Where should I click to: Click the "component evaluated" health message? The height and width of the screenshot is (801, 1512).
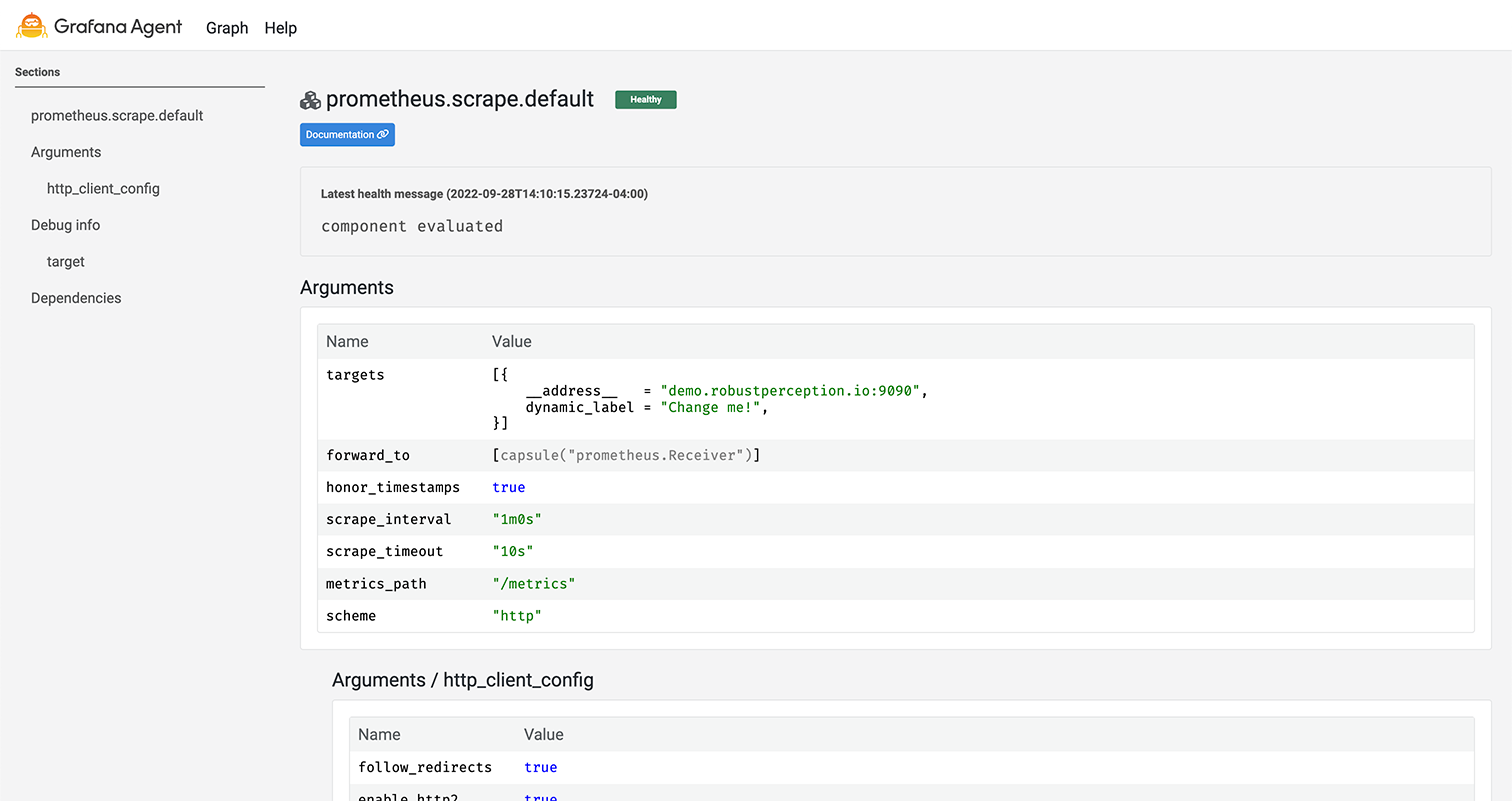[x=412, y=226]
